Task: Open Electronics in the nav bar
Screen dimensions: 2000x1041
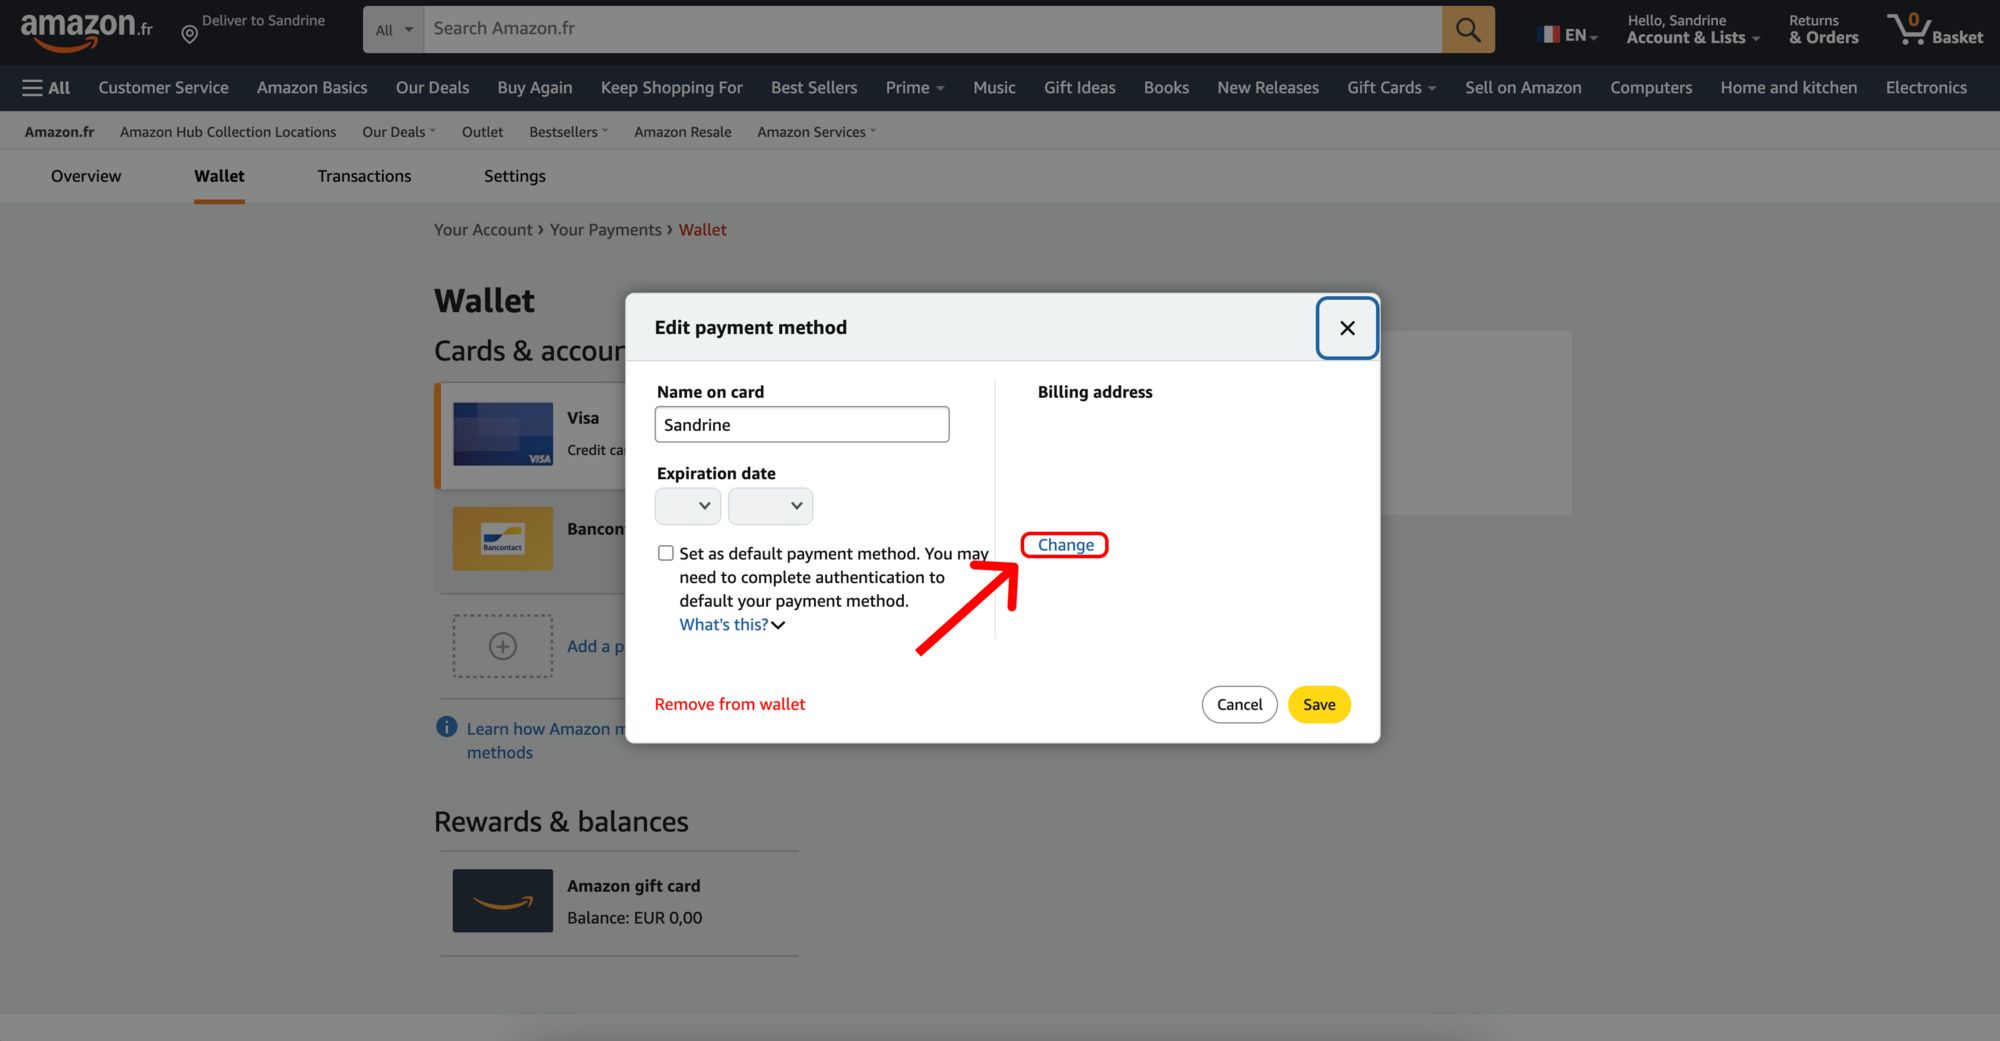Action: (1926, 88)
